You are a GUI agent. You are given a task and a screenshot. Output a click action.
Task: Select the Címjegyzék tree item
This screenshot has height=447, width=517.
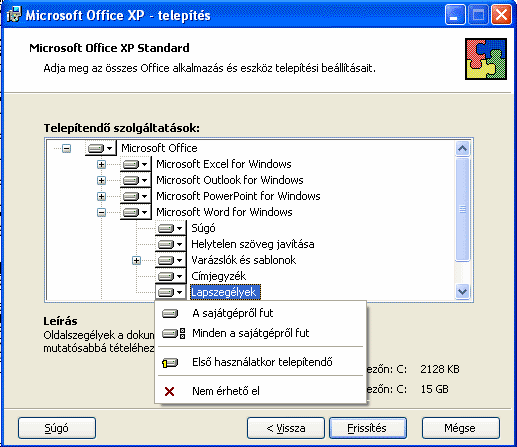coord(218,276)
